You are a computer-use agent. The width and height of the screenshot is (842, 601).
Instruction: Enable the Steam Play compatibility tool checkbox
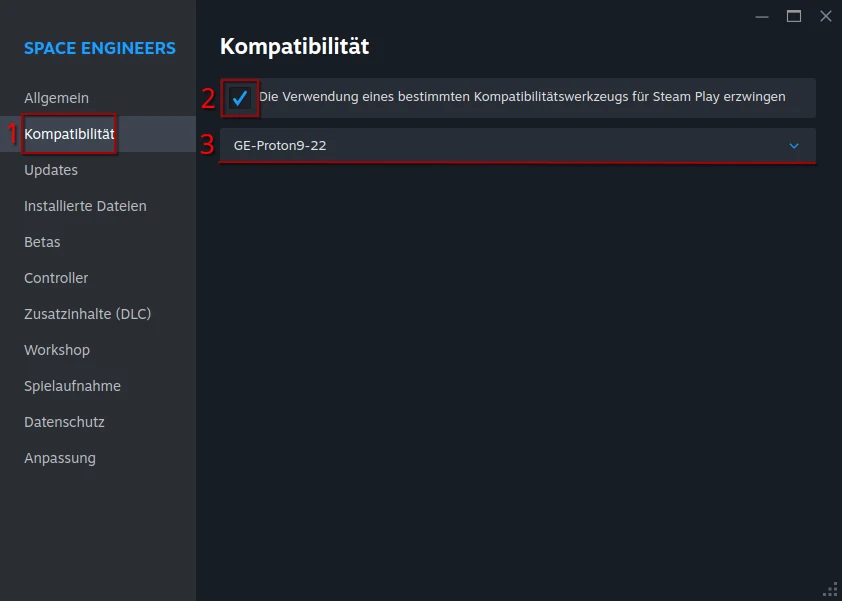[240, 97]
